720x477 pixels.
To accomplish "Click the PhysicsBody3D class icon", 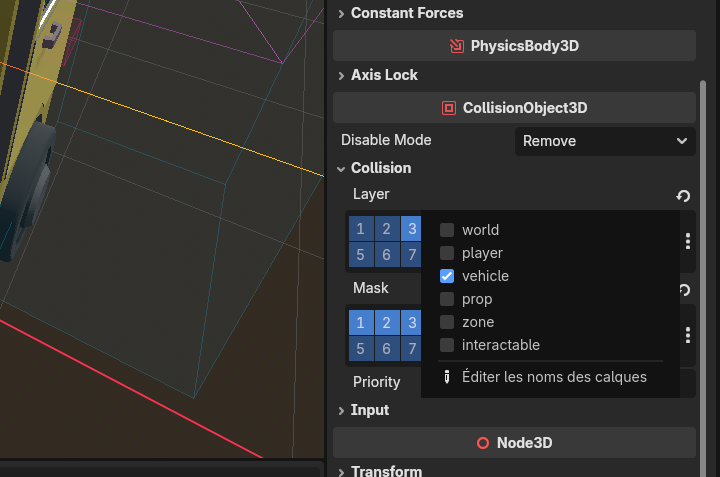I will 456,46.
